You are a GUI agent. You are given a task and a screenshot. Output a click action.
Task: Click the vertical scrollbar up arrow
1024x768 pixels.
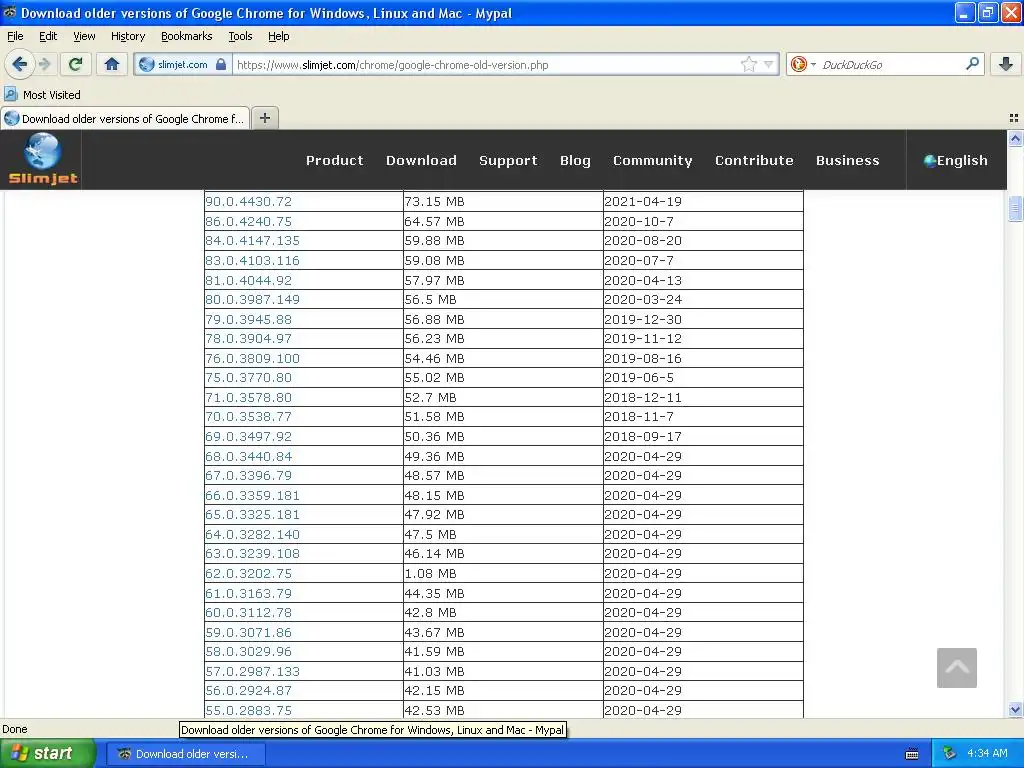(1015, 138)
